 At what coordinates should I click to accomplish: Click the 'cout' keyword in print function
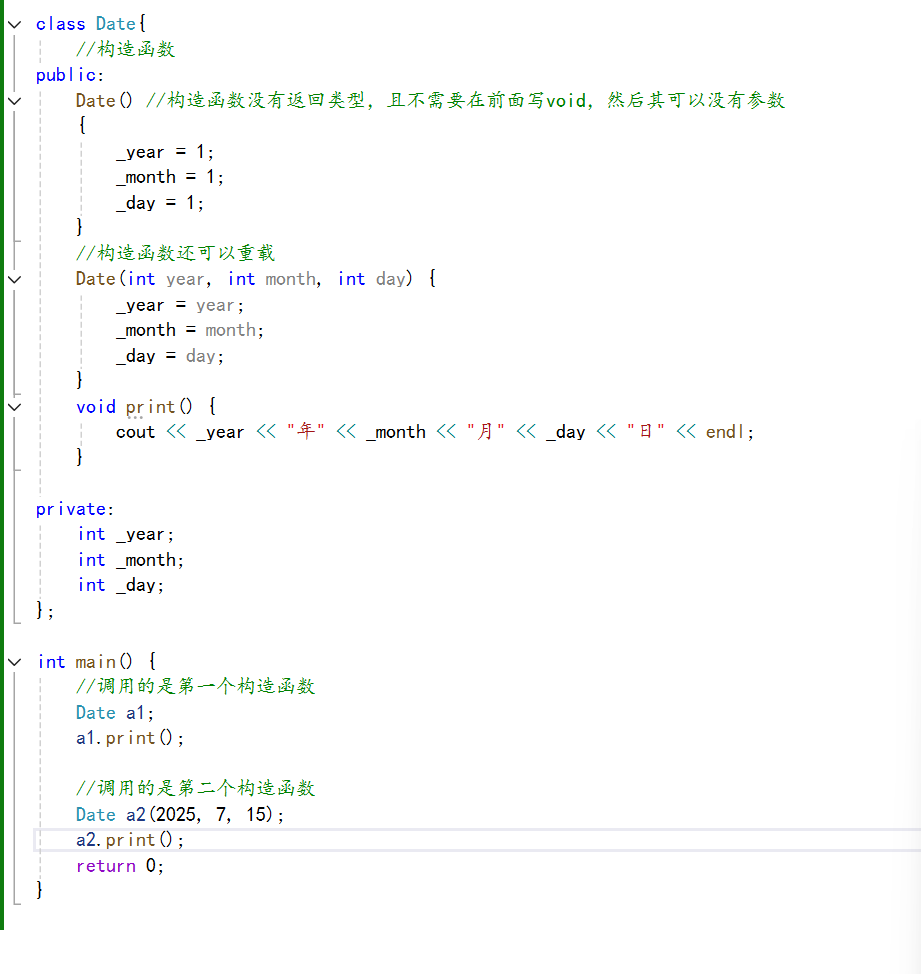click(135, 432)
